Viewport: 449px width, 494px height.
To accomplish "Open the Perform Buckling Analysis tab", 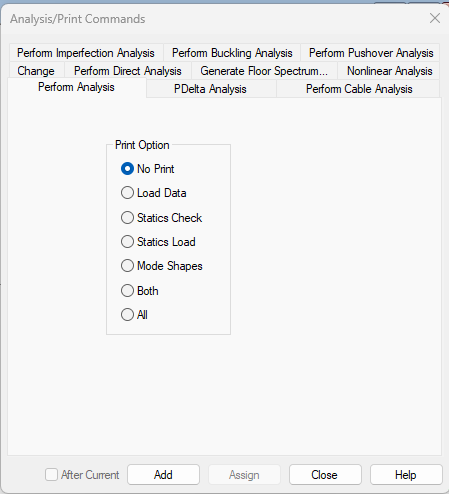I will coord(232,53).
